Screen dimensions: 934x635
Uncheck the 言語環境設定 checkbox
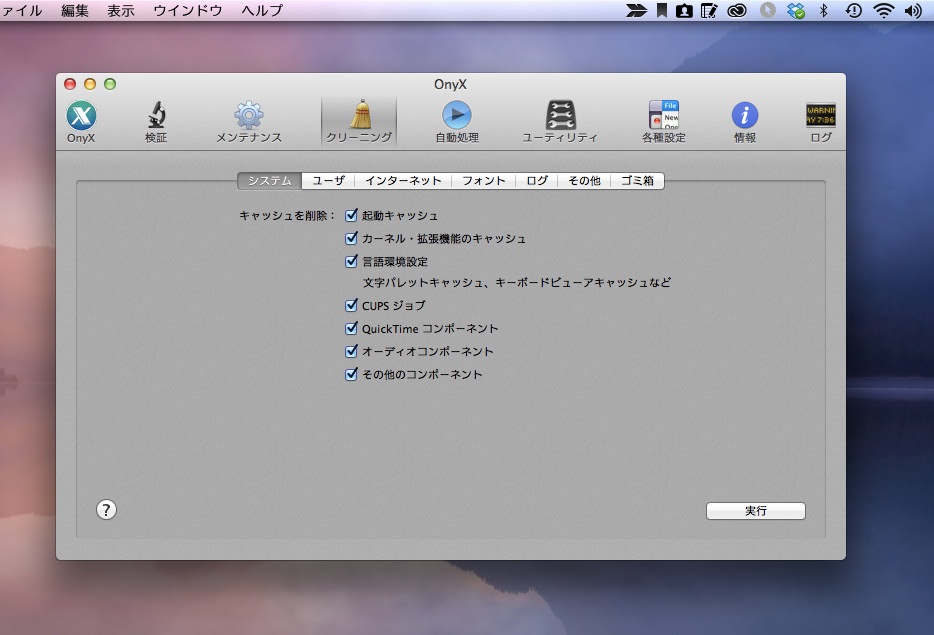click(351, 261)
